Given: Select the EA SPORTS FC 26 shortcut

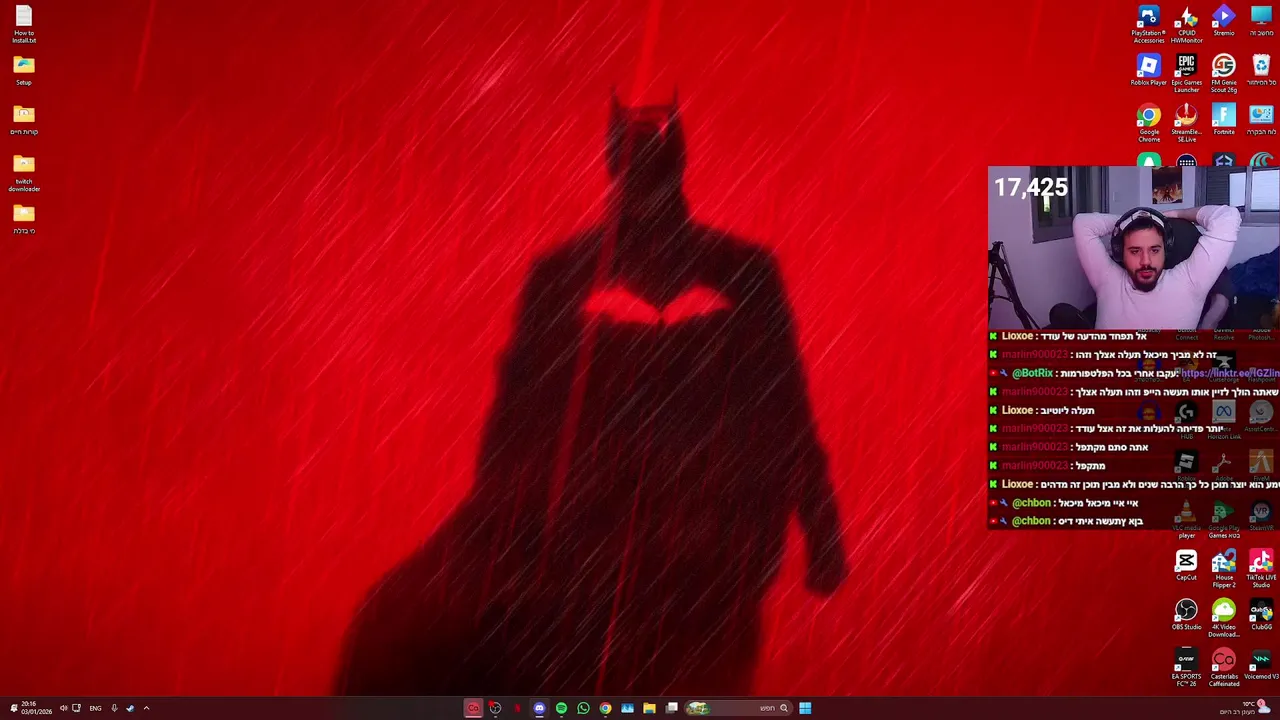Looking at the screenshot, I should pyautogui.click(x=1186, y=668).
